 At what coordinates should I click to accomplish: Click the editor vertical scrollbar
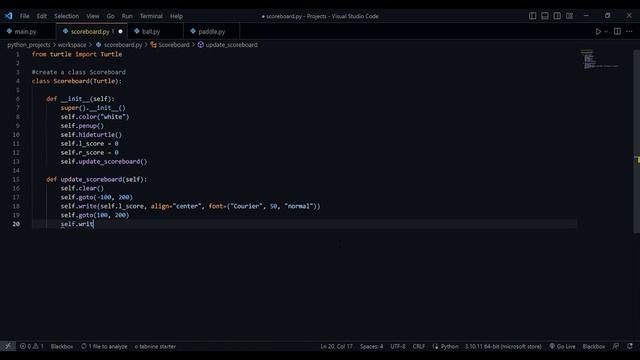[x=636, y=141]
